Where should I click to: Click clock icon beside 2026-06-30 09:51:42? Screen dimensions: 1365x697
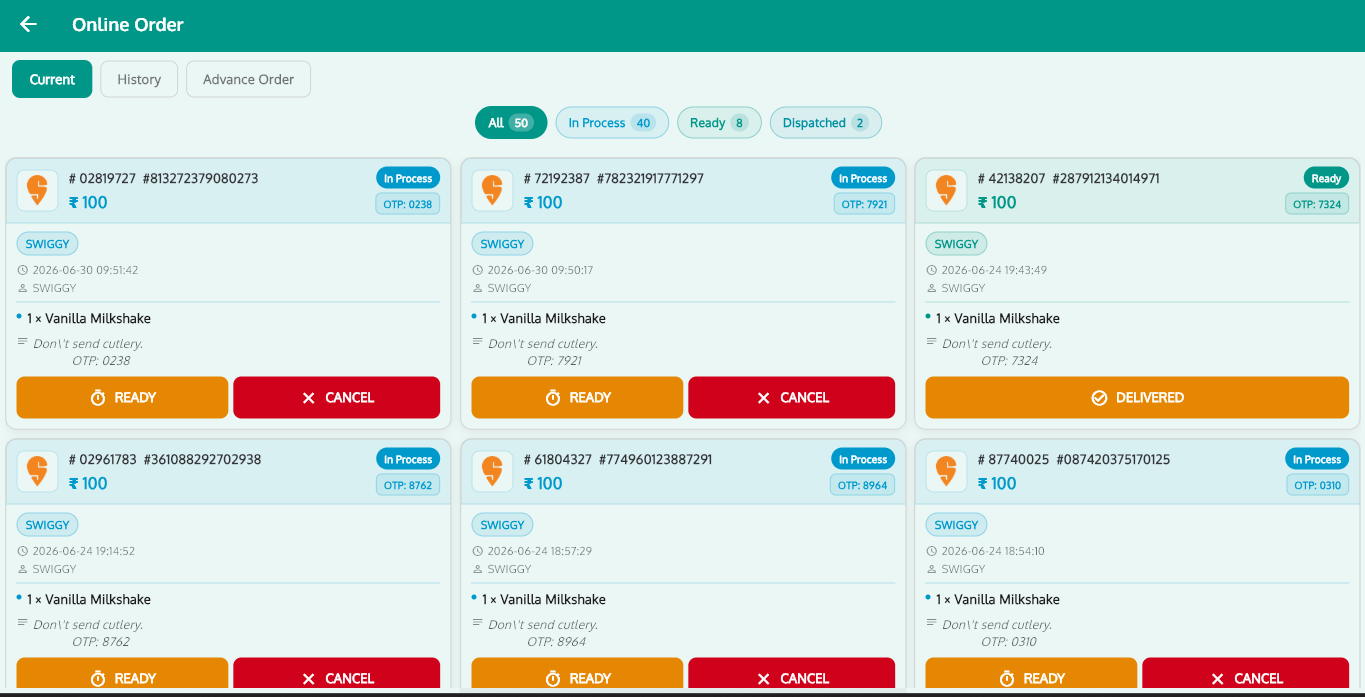point(23,270)
